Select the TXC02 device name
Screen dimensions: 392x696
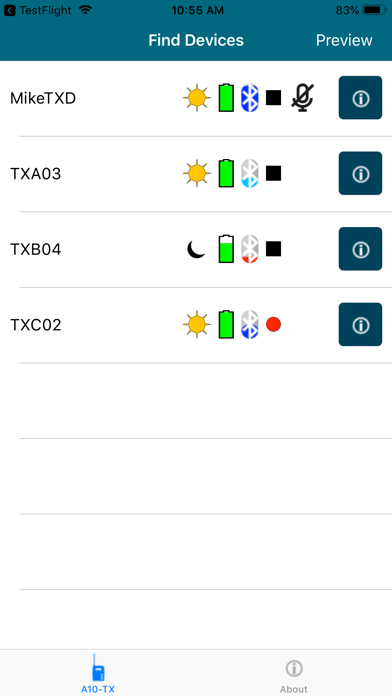click(x=36, y=325)
